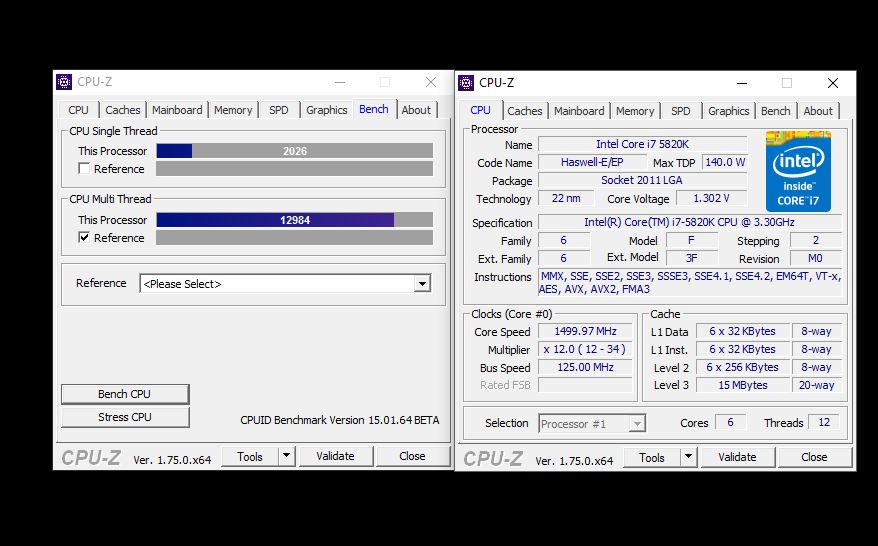
Task: Click Tools button in right window
Action: tap(652, 458)
